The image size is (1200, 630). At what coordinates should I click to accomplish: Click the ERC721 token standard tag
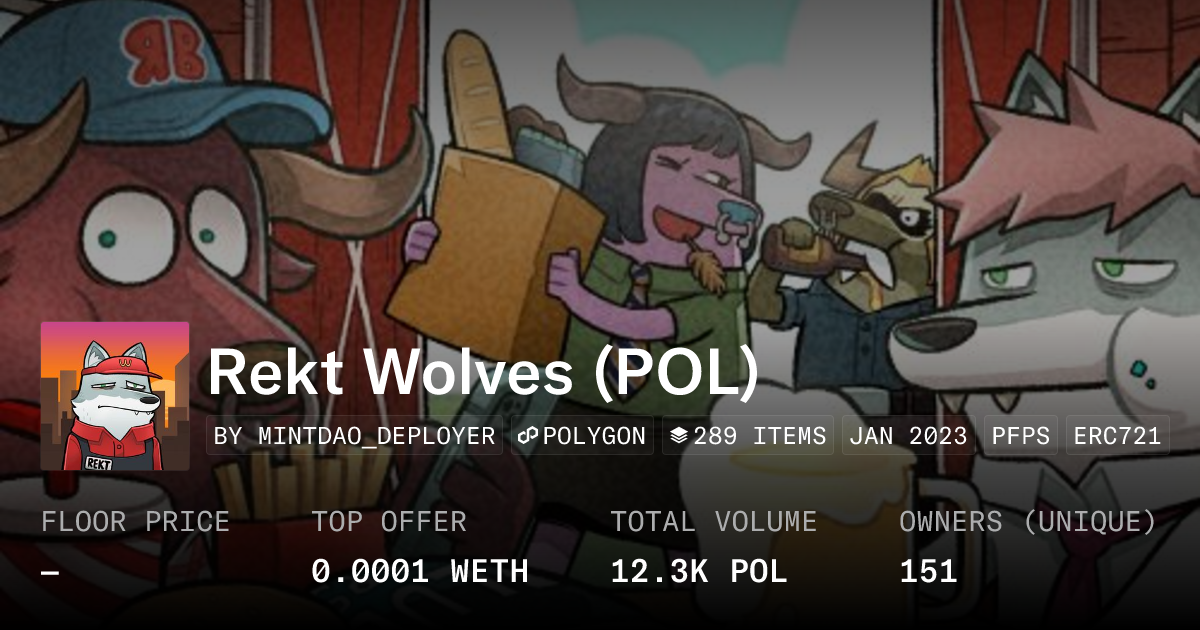coord(1117,436)
